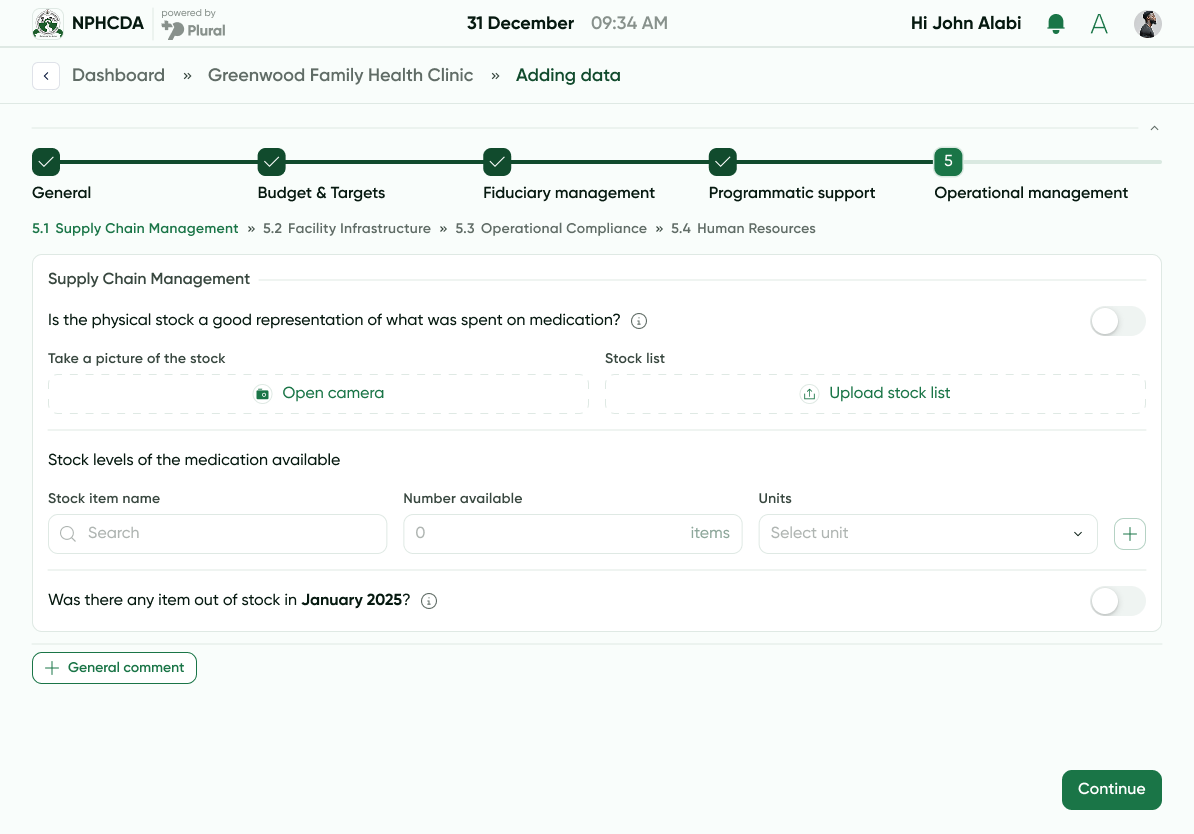The image size is (1194, 834).
Task: Toggle physical stock representation switch
Action: coord(1117,321)
